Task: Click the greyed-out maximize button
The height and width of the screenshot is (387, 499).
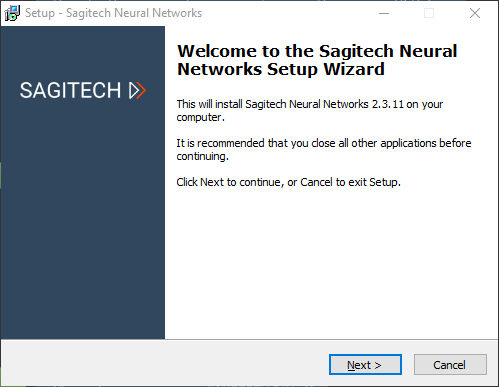Action: point(429,13)
